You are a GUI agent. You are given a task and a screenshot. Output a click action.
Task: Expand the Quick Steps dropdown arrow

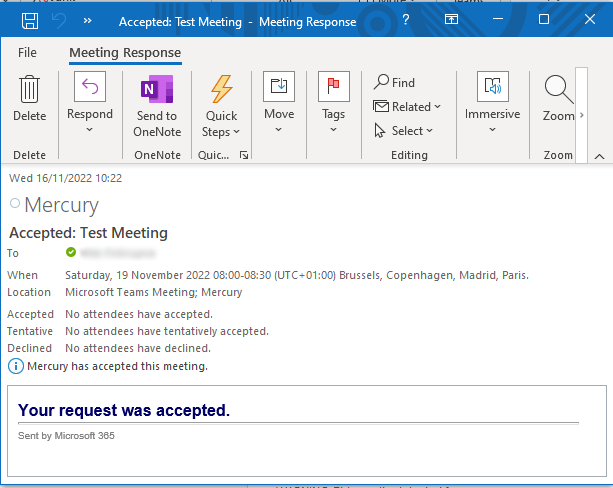point(237,132)
